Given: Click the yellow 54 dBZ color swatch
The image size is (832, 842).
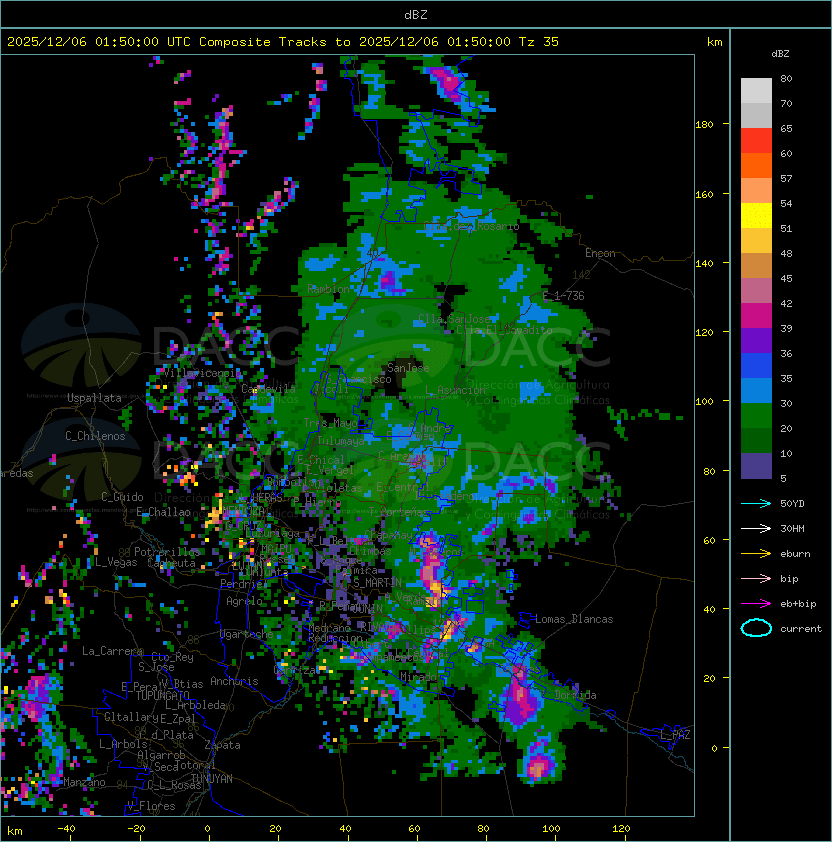Looking at the screenshot, I should (756, 216).
